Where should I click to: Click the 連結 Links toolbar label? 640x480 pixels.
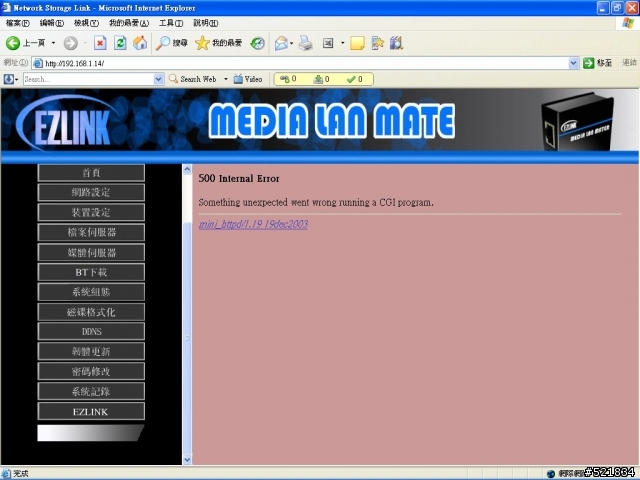click(x=629, y=63)
